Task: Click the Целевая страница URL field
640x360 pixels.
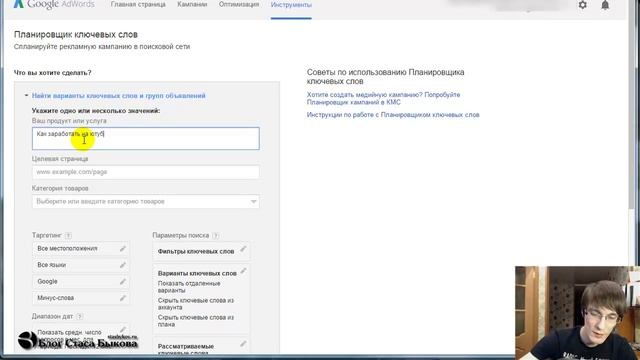Action: (x=146, y=172)
